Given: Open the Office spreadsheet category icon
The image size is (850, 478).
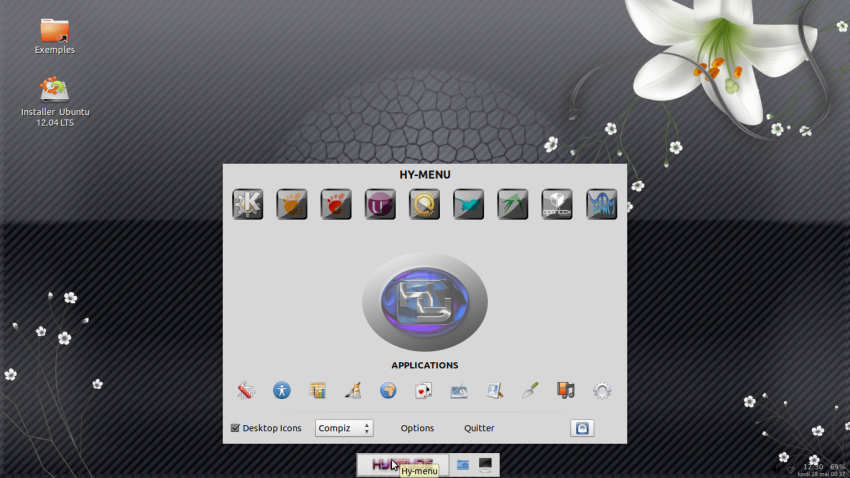Looking at the screenshot, I should coord(317,391).
